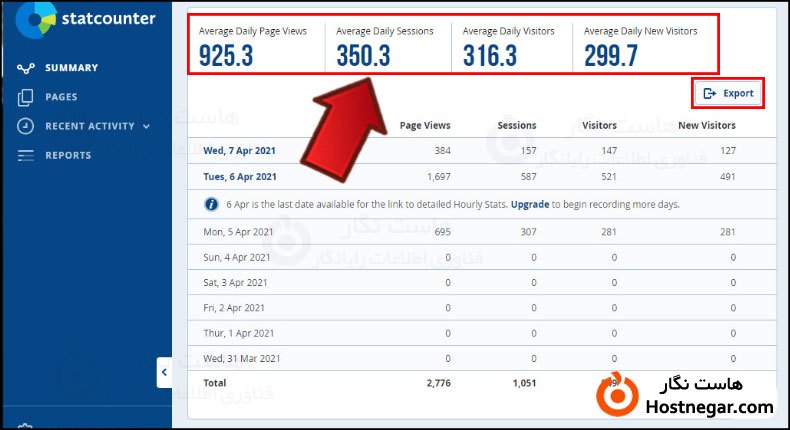This screenshot has height=430, width=790.
Task: Open the Upgrade link in the notice
Action: [530, 204]
